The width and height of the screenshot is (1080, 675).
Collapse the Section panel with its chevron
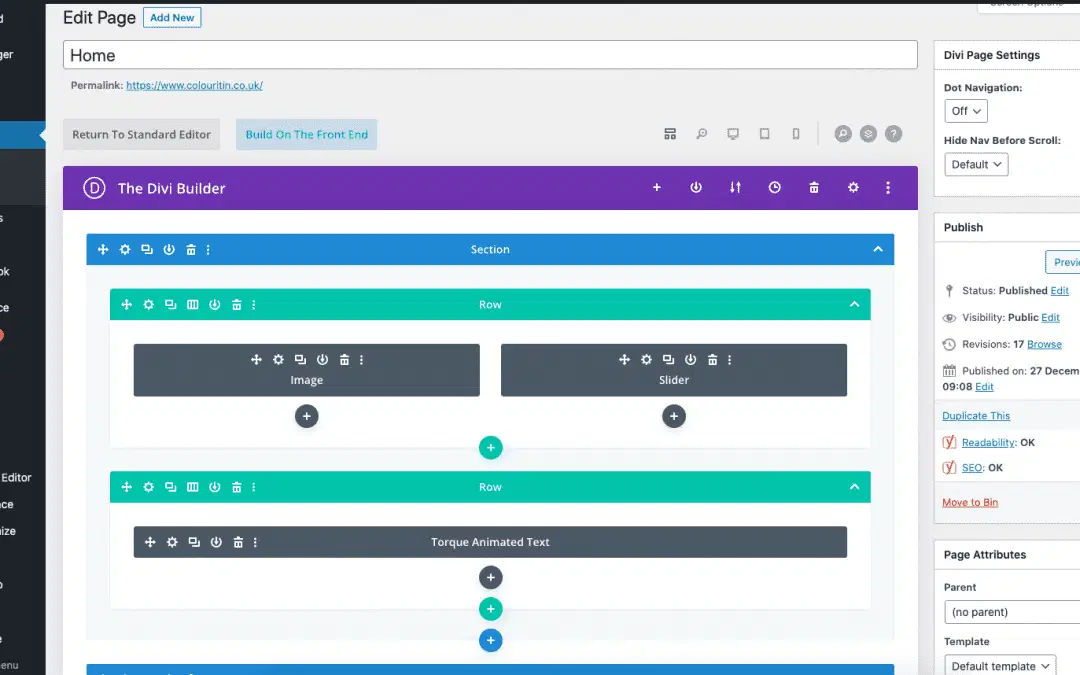click(x=877, y=249)
